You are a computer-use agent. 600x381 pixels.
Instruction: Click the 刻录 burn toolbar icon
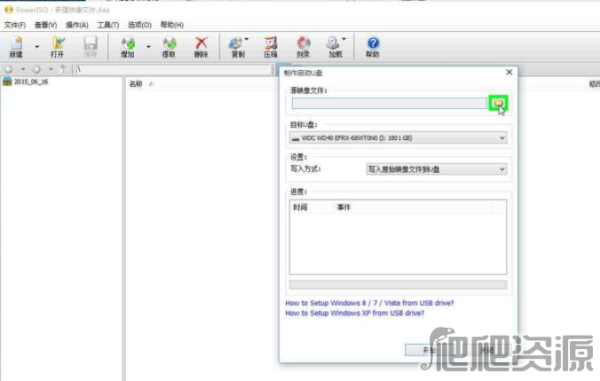pyautogui.click(x=303, y=47)
